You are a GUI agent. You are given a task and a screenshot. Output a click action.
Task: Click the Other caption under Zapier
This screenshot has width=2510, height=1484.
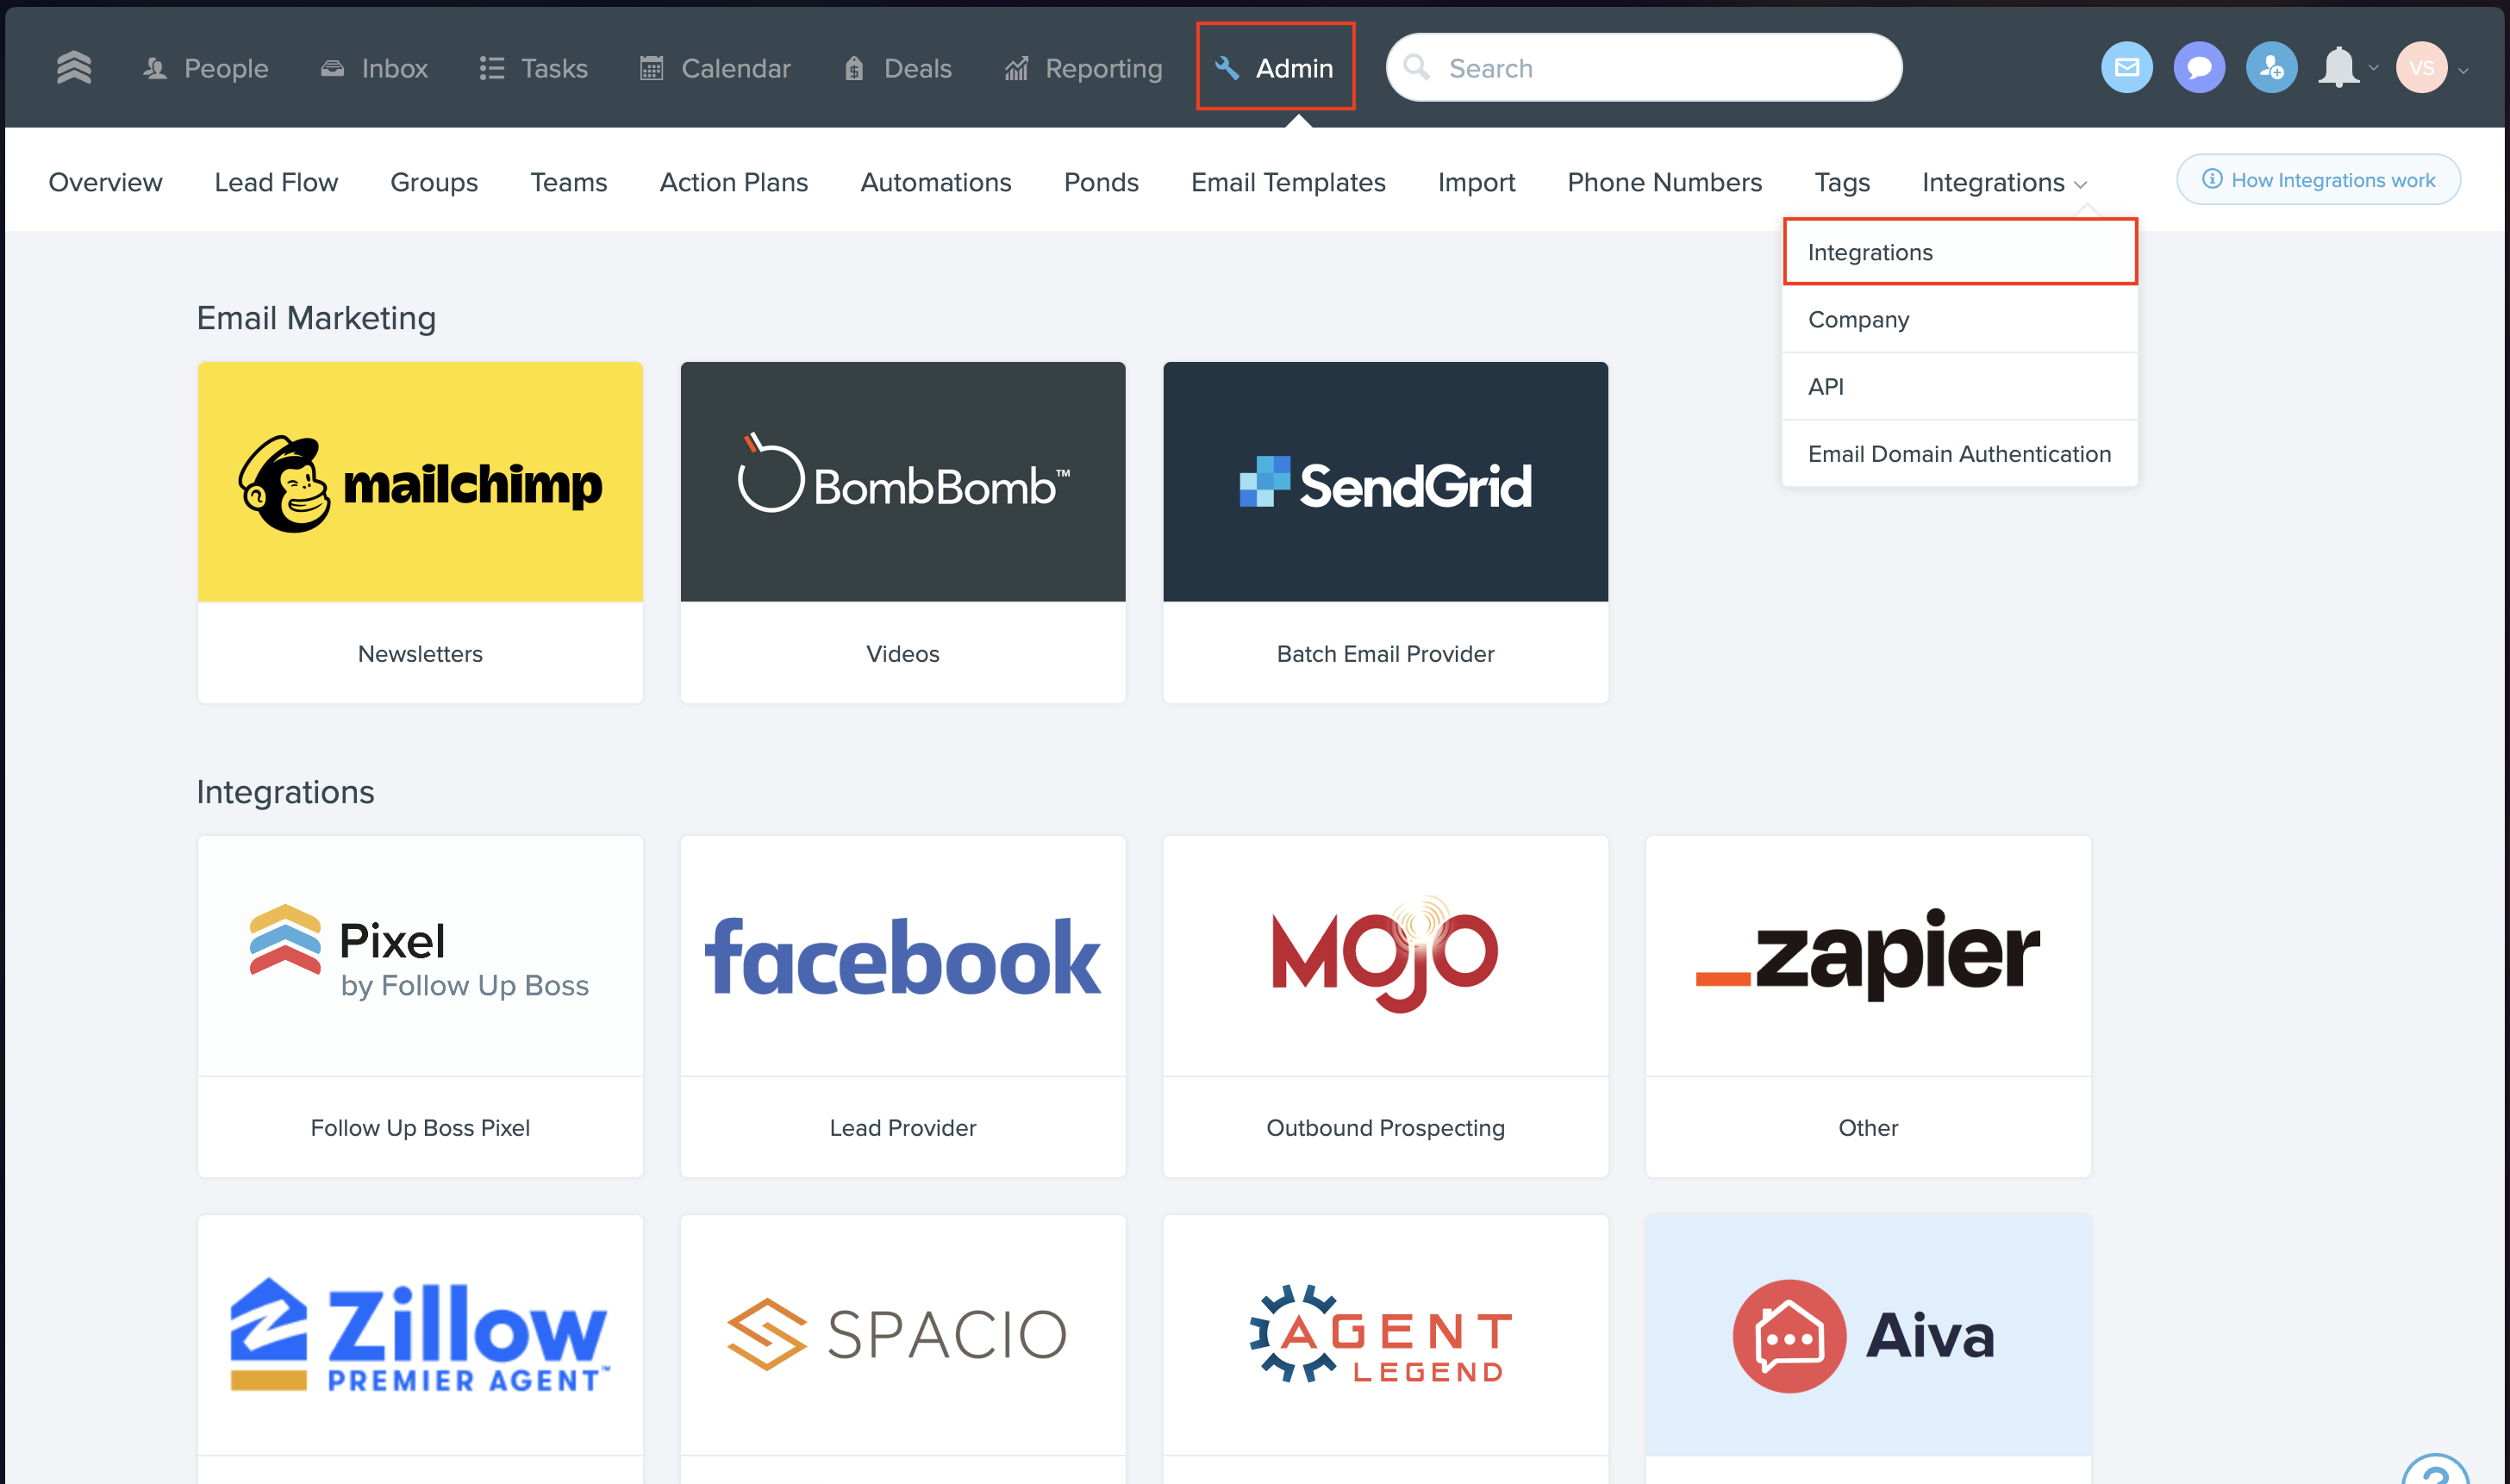pyautogui.click(x=1868, y=1128)
